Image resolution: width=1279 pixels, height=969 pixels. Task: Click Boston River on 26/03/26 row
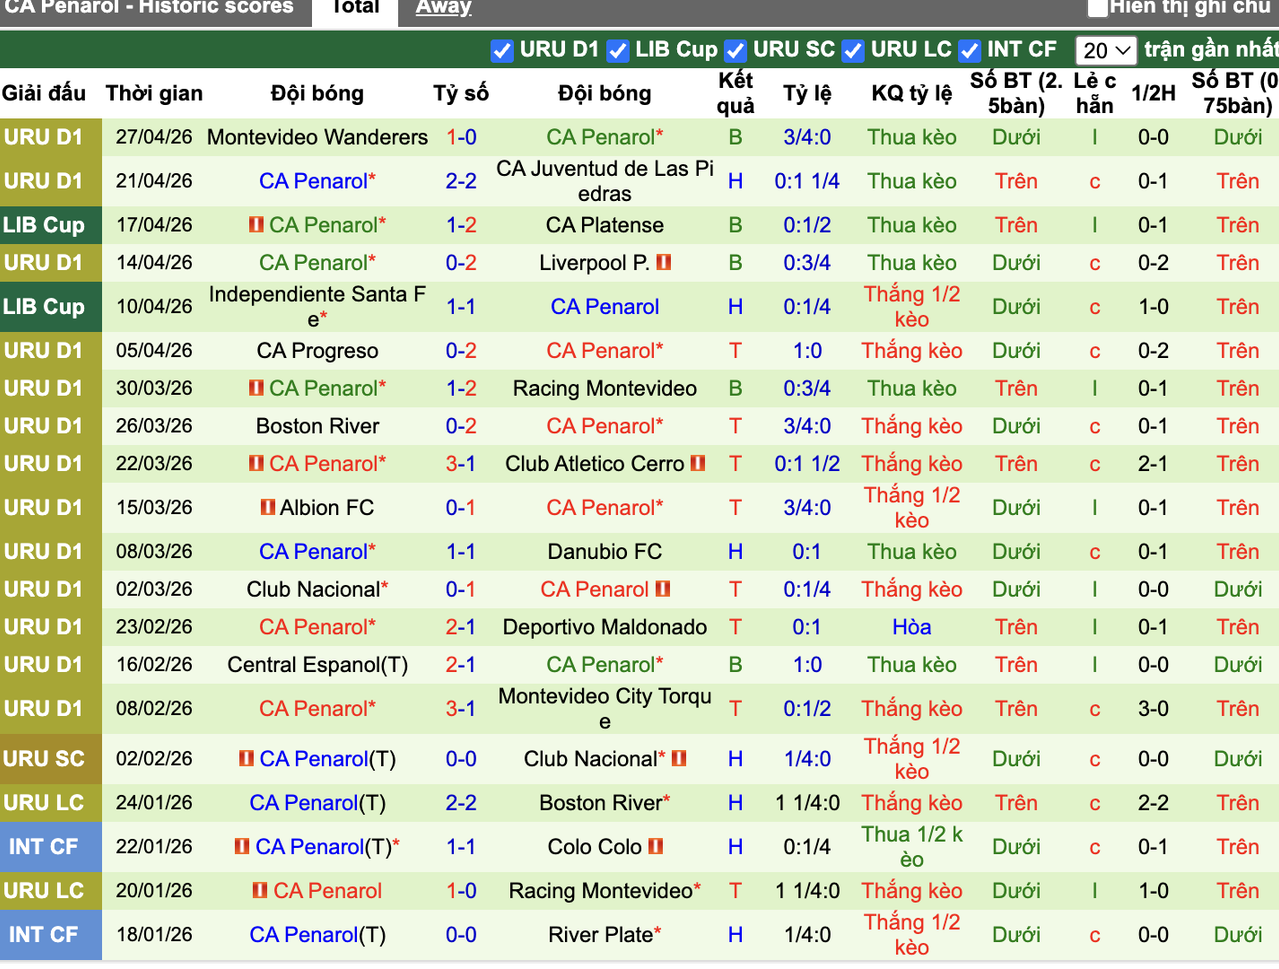coord(317,427)
